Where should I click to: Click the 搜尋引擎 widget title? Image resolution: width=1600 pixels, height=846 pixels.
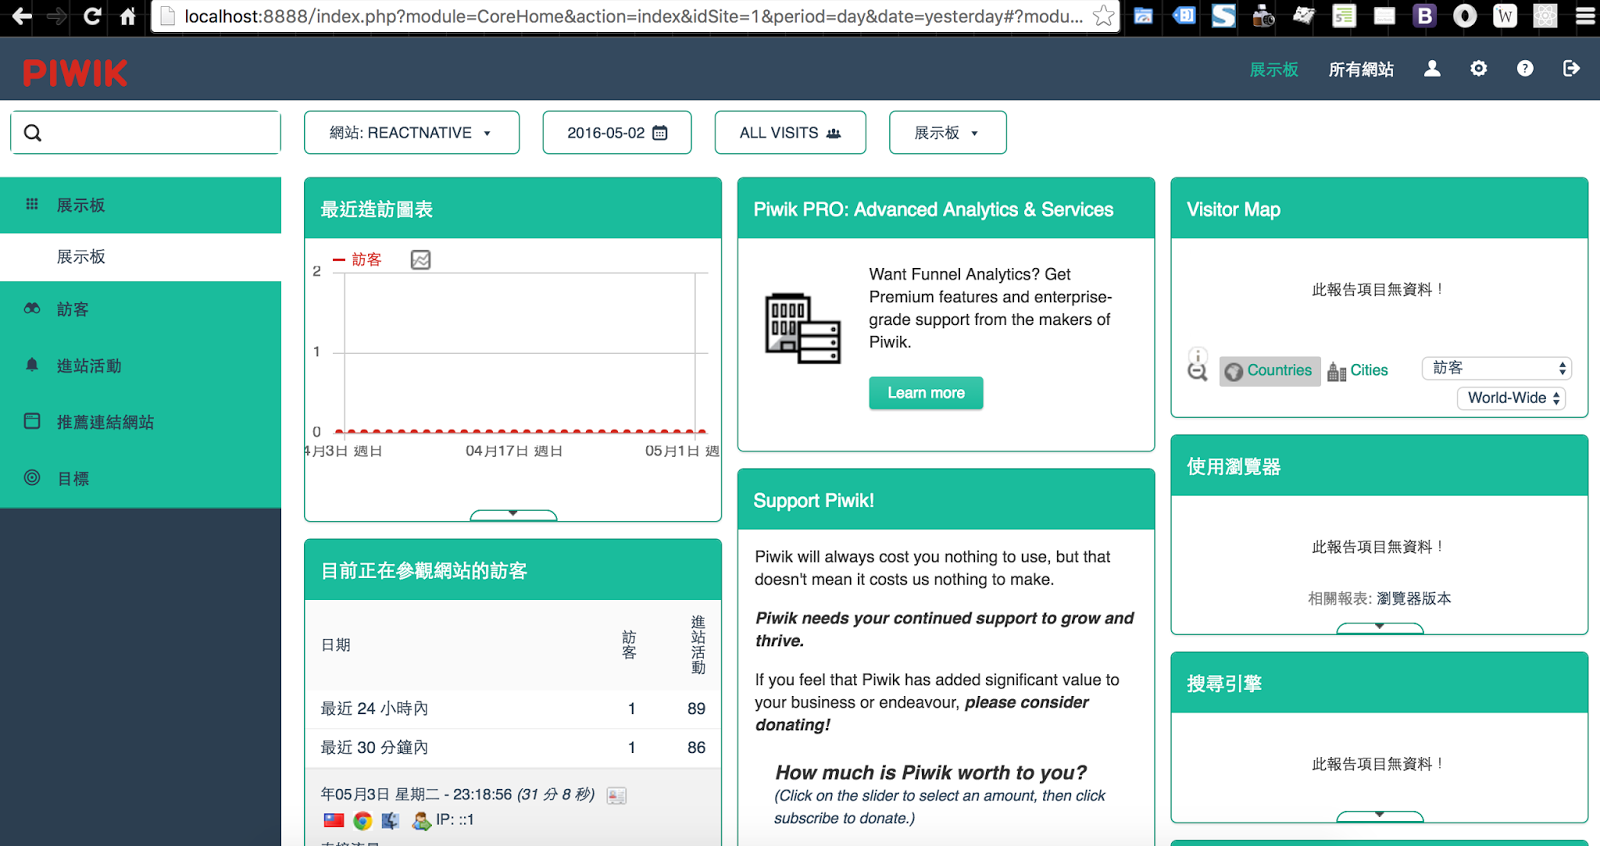click(1224, 683)
